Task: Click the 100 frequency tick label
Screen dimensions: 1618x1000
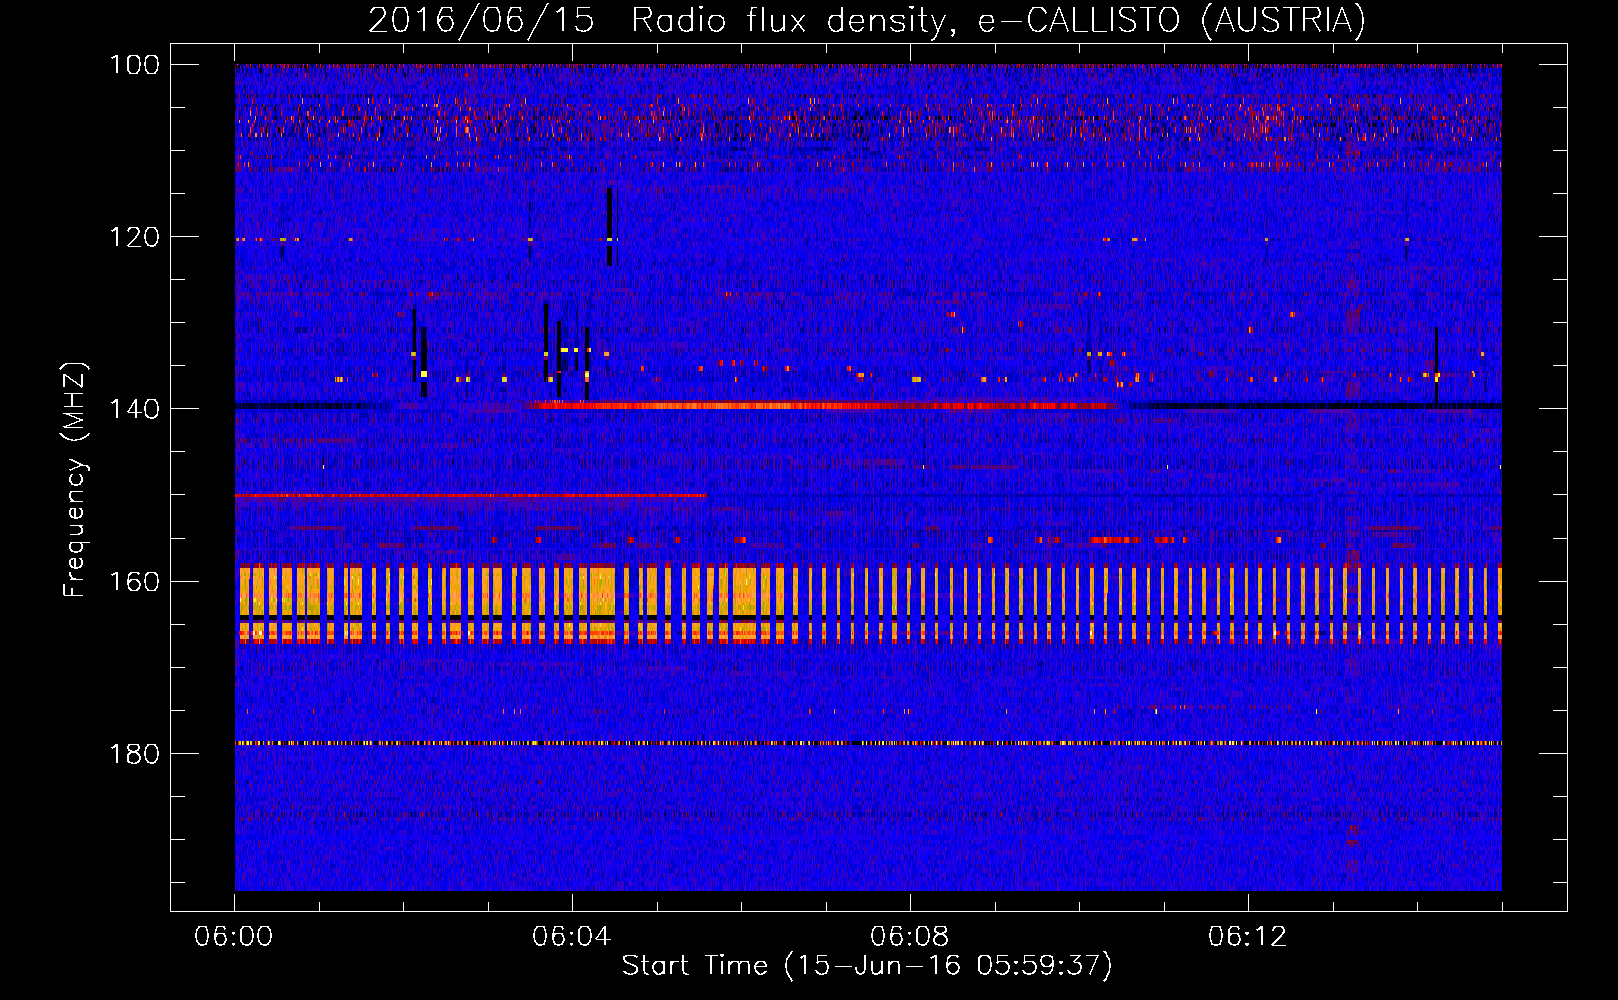Action: (135, 65)
